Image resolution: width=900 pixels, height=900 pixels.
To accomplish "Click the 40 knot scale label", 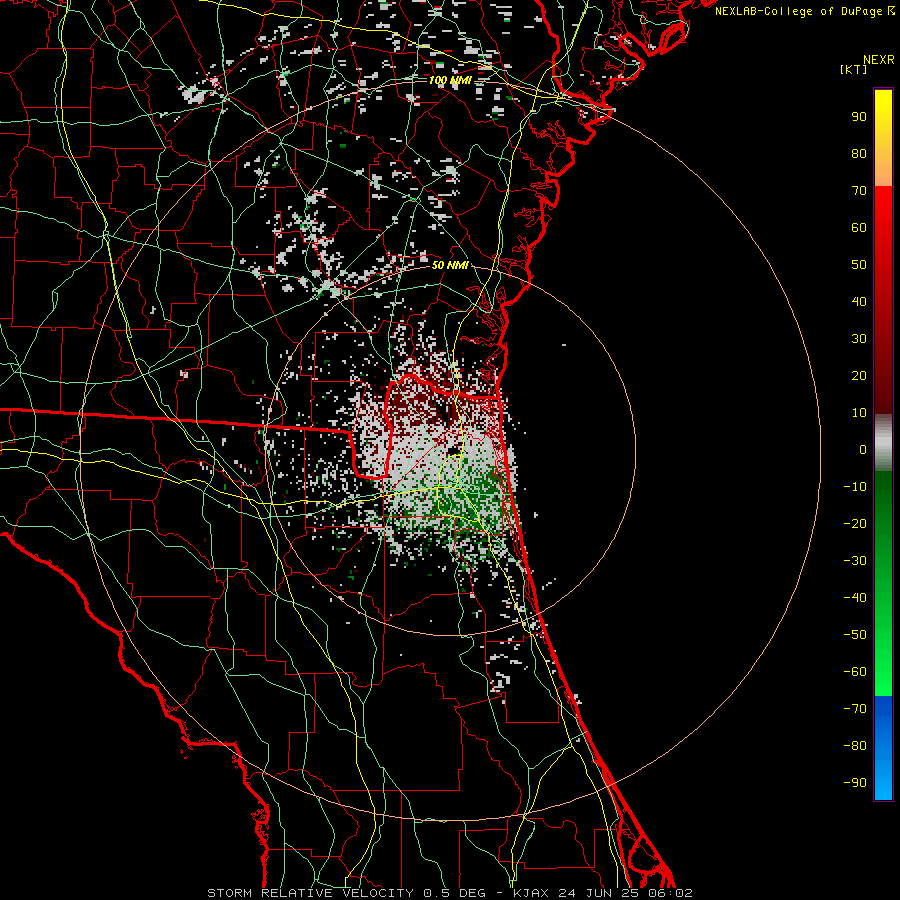I will [x=859, y=301].
